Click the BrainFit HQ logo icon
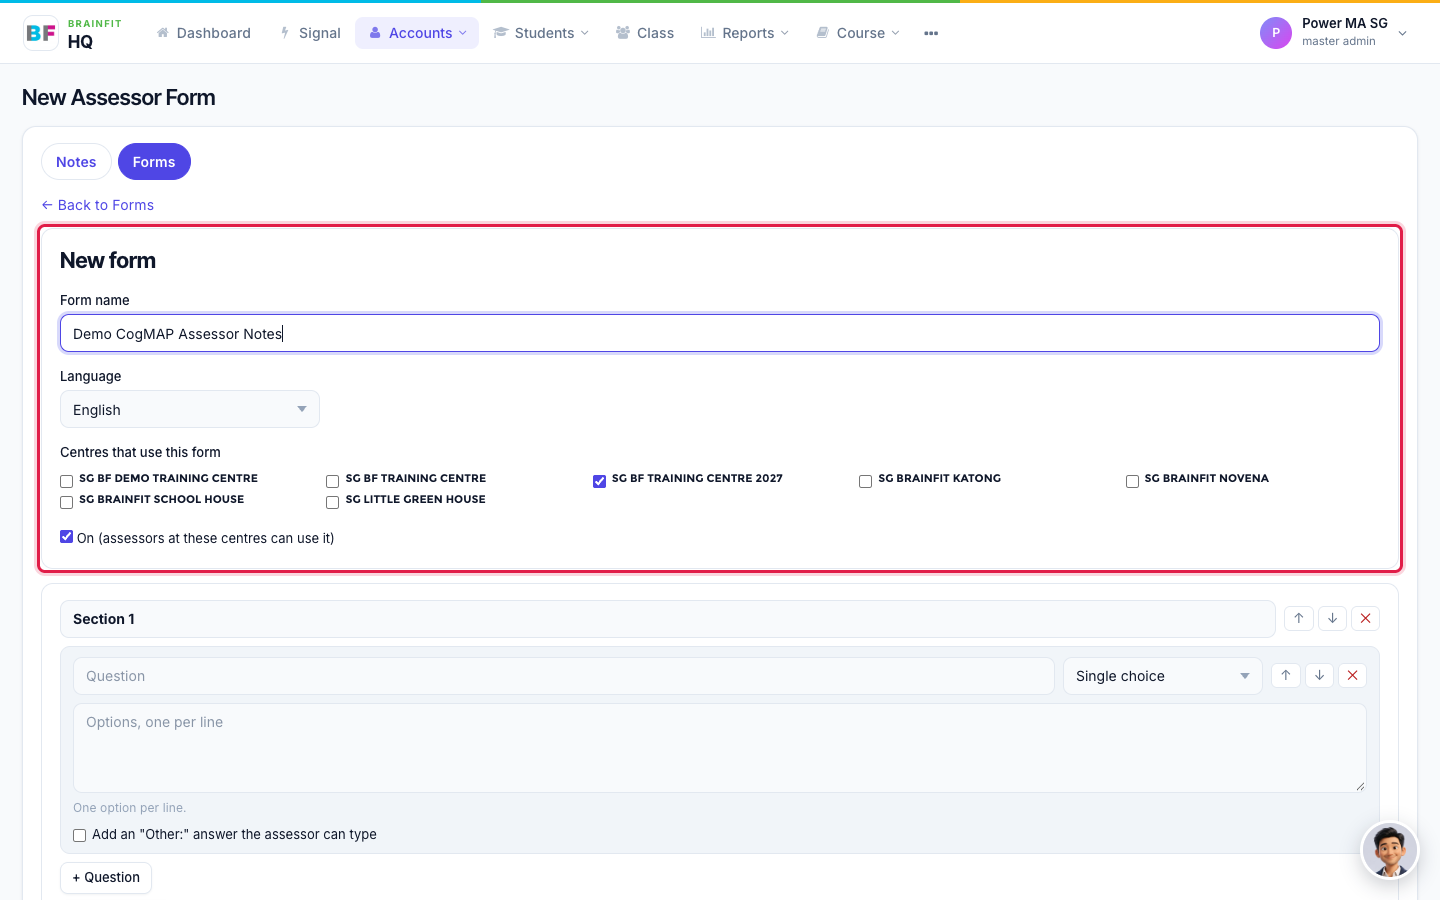This screenshot has height=900, width=1440. [x=41, y=33]
